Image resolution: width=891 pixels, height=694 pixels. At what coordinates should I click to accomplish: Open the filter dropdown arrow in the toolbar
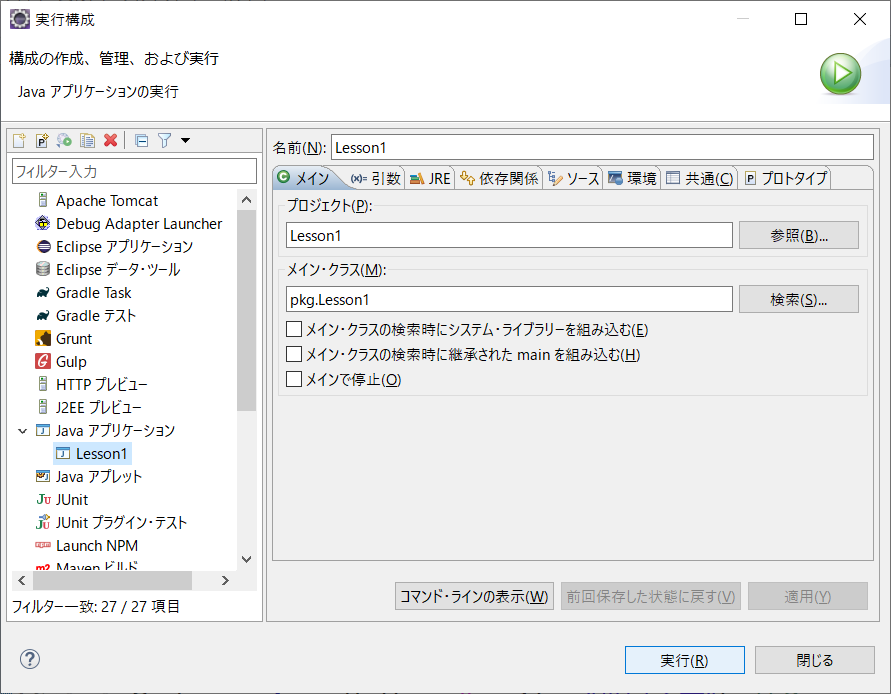tap(185, 140)
